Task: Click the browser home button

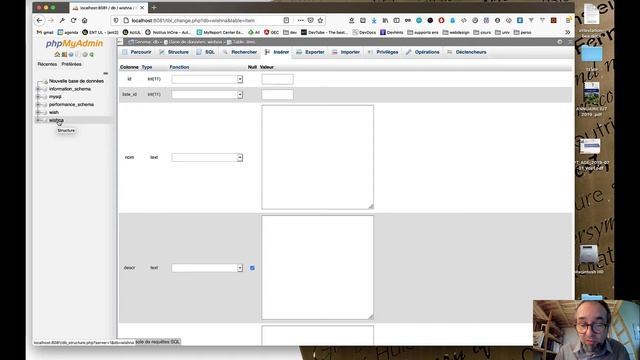Action: tap(84, 20)
